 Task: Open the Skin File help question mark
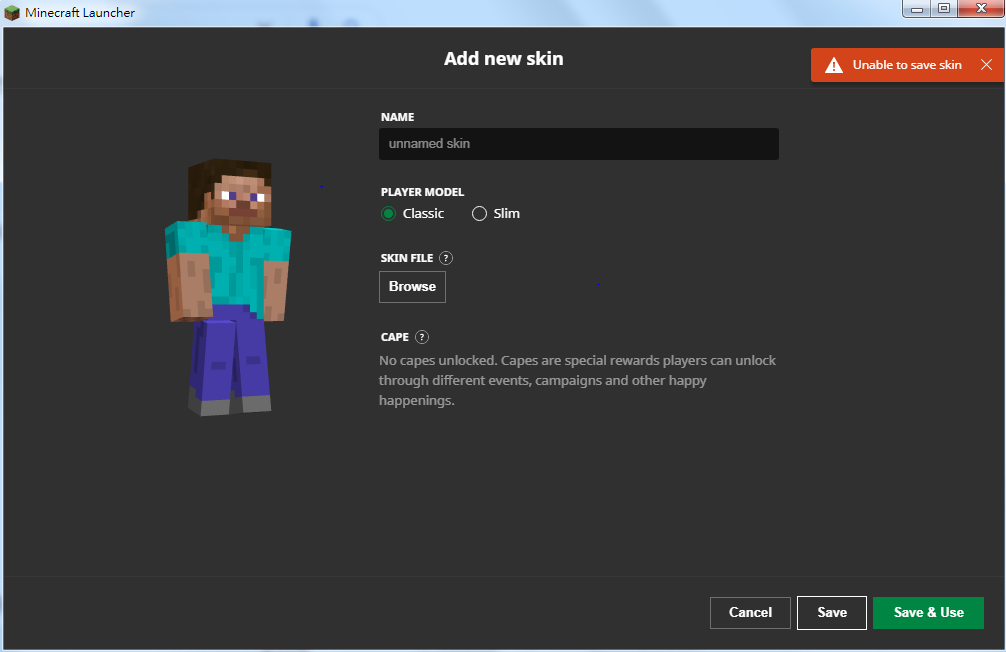click(446, 258)
